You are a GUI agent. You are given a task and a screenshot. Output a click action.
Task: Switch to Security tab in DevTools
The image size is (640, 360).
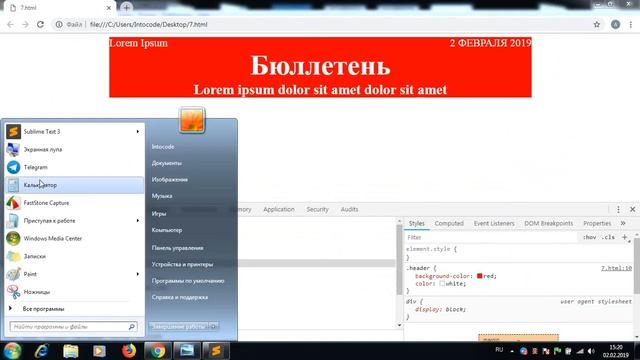tap(318, 209)
